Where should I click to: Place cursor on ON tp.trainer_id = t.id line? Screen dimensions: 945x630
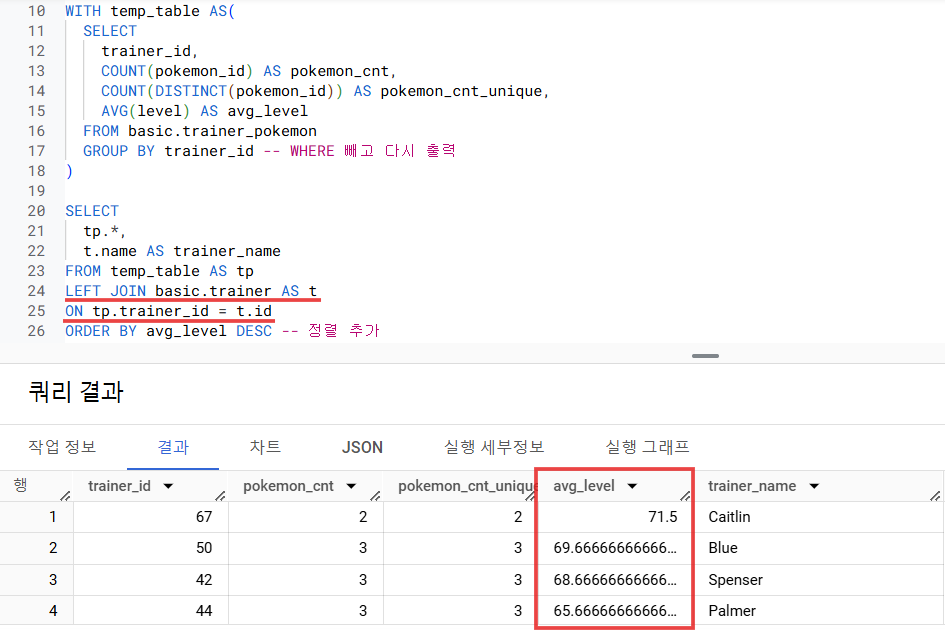coord(168,310)
